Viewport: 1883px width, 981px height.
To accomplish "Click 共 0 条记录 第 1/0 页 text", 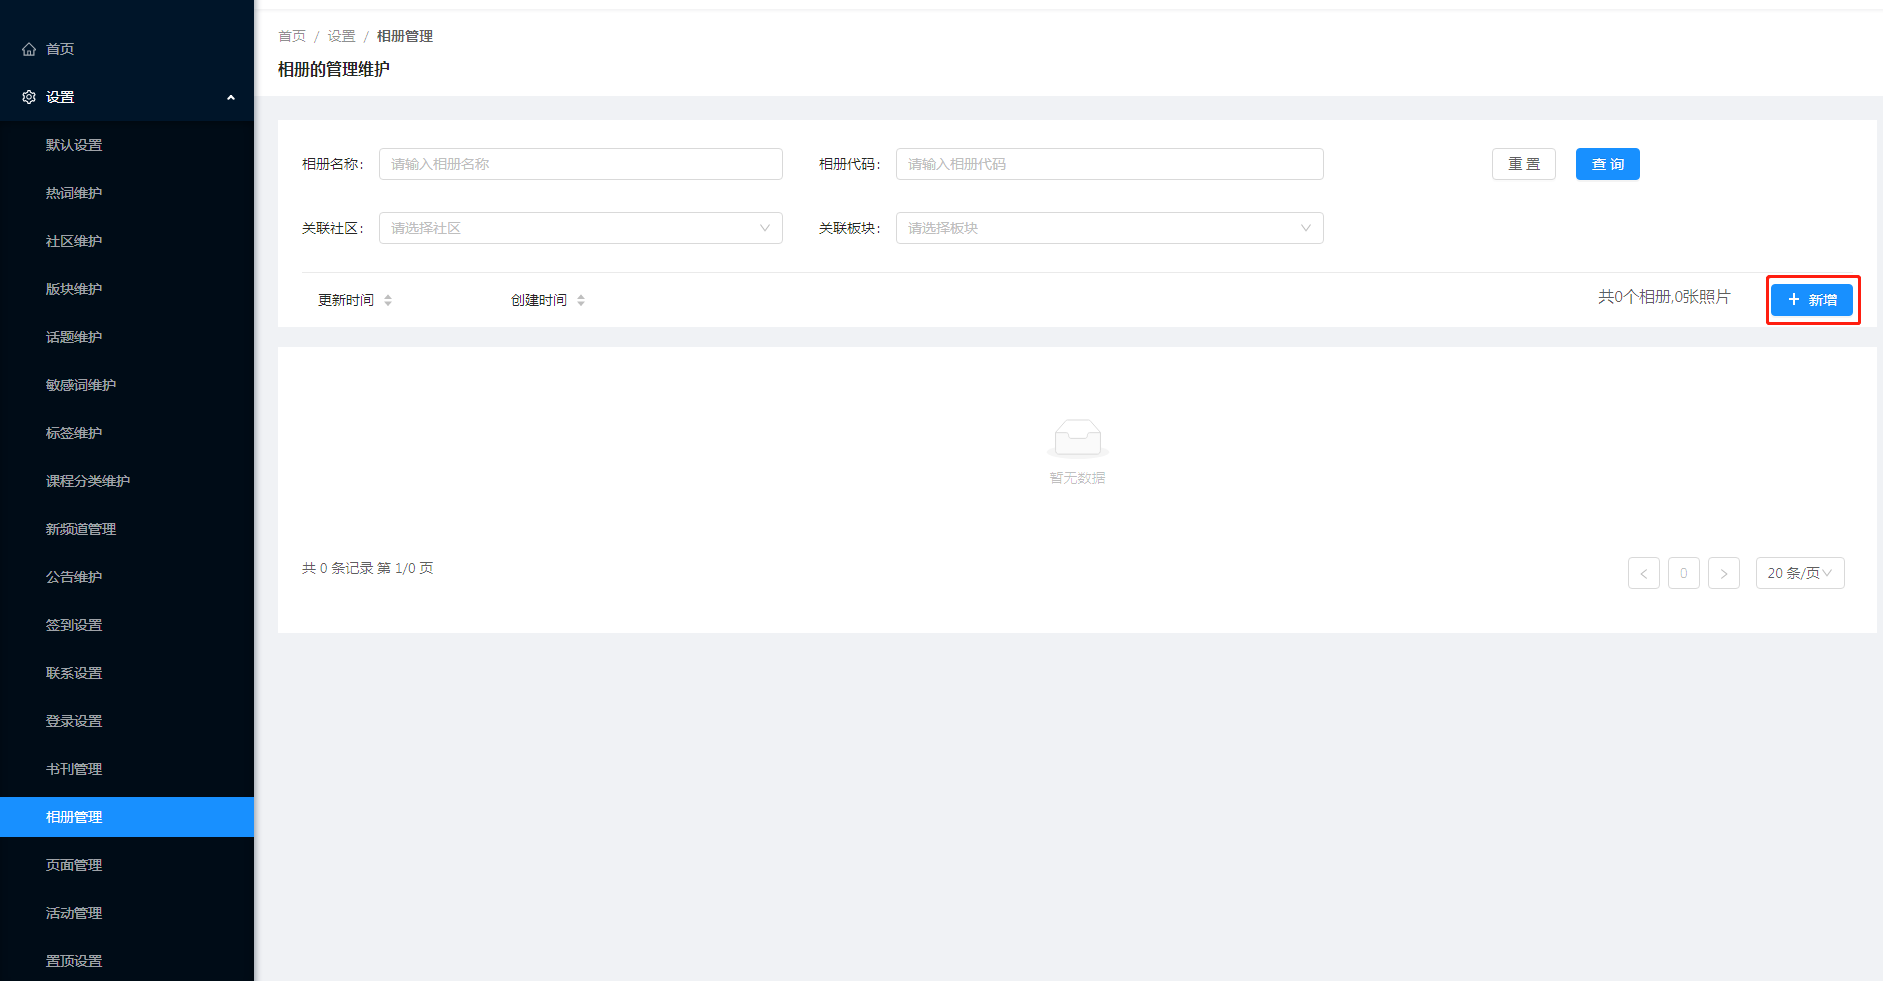I will [x=368, y=568].
